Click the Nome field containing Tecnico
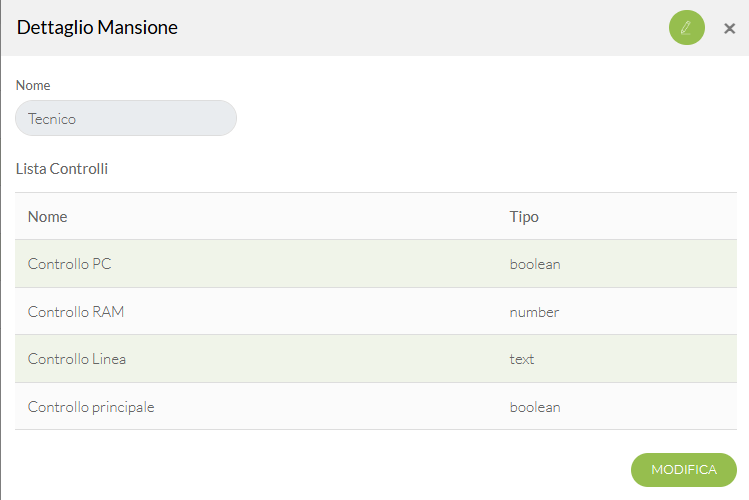The height and width of the screenshot is (500, 749). coord(126,118)
